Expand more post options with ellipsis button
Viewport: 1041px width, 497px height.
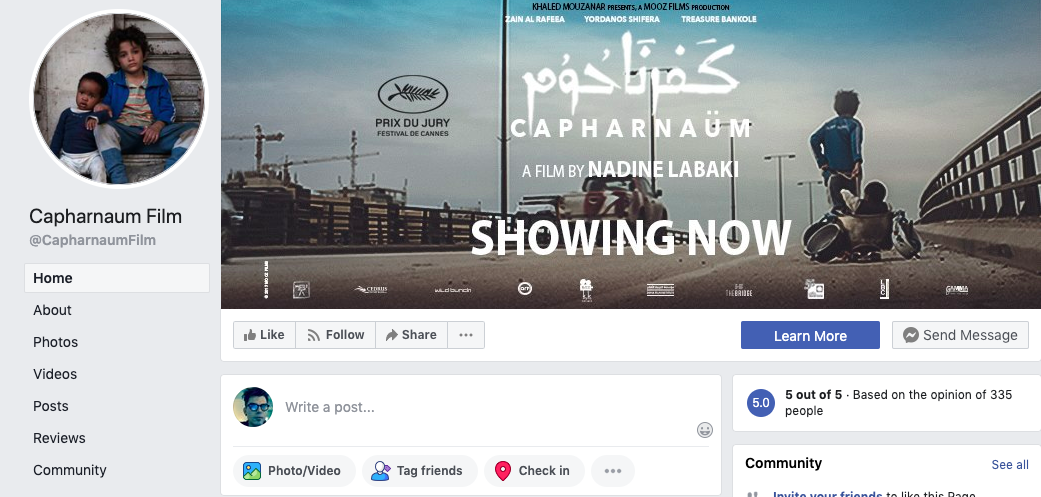click(x=613, y=471)
